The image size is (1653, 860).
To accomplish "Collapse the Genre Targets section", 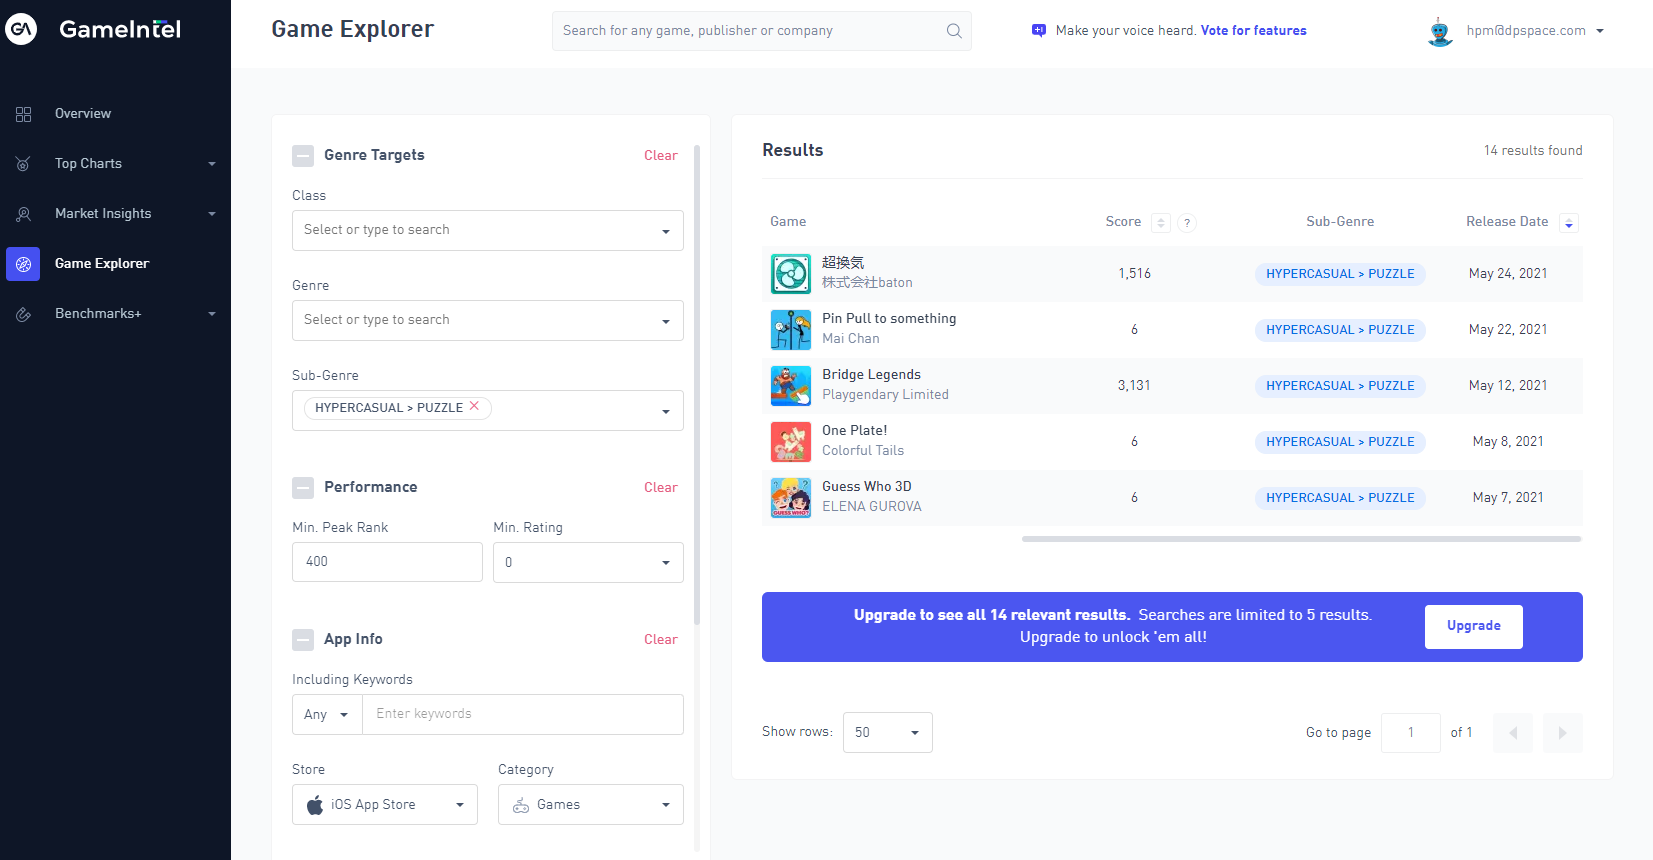I will coord(303,156).
